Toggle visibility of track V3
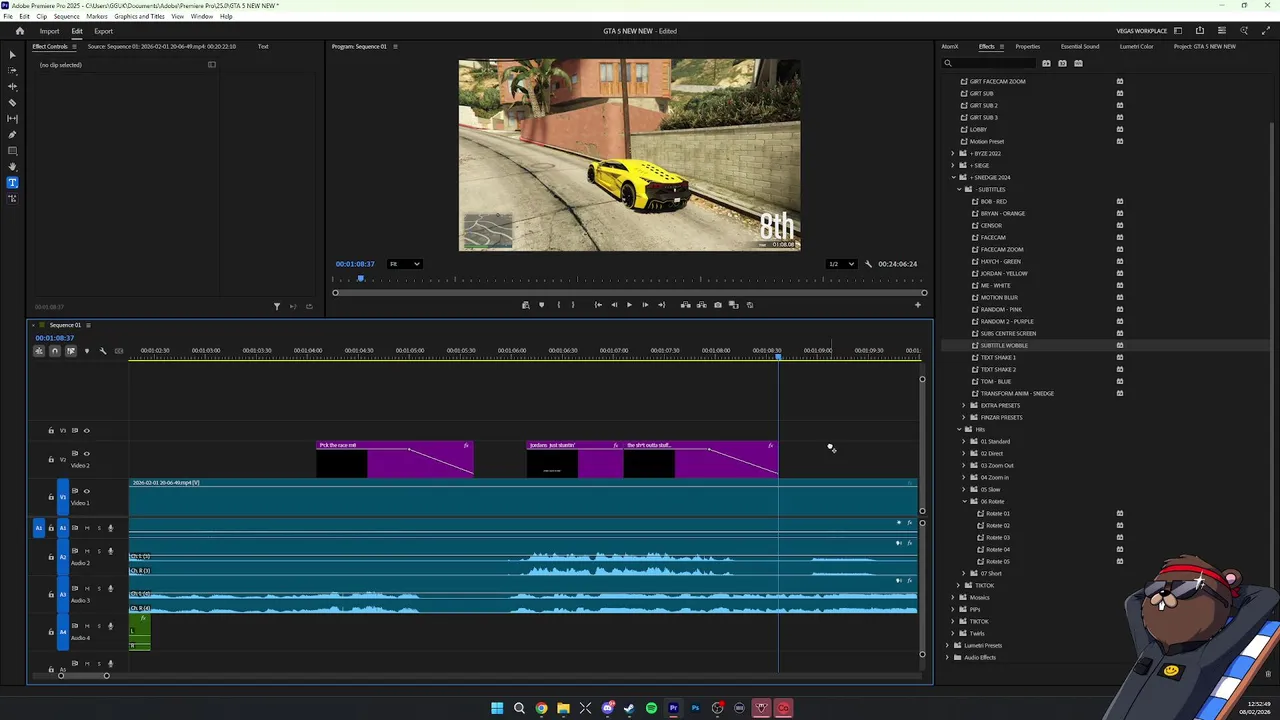This screenshot has width=1280, height=720. click(86, 431)
